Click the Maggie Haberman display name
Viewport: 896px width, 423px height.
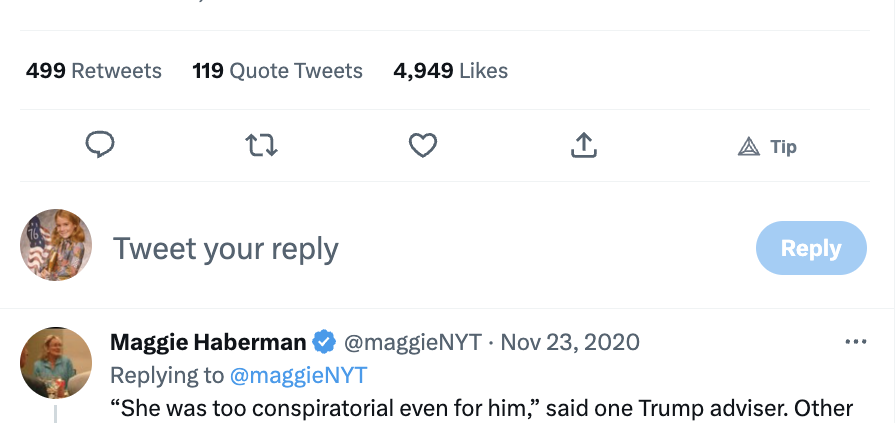click(208, 343)
